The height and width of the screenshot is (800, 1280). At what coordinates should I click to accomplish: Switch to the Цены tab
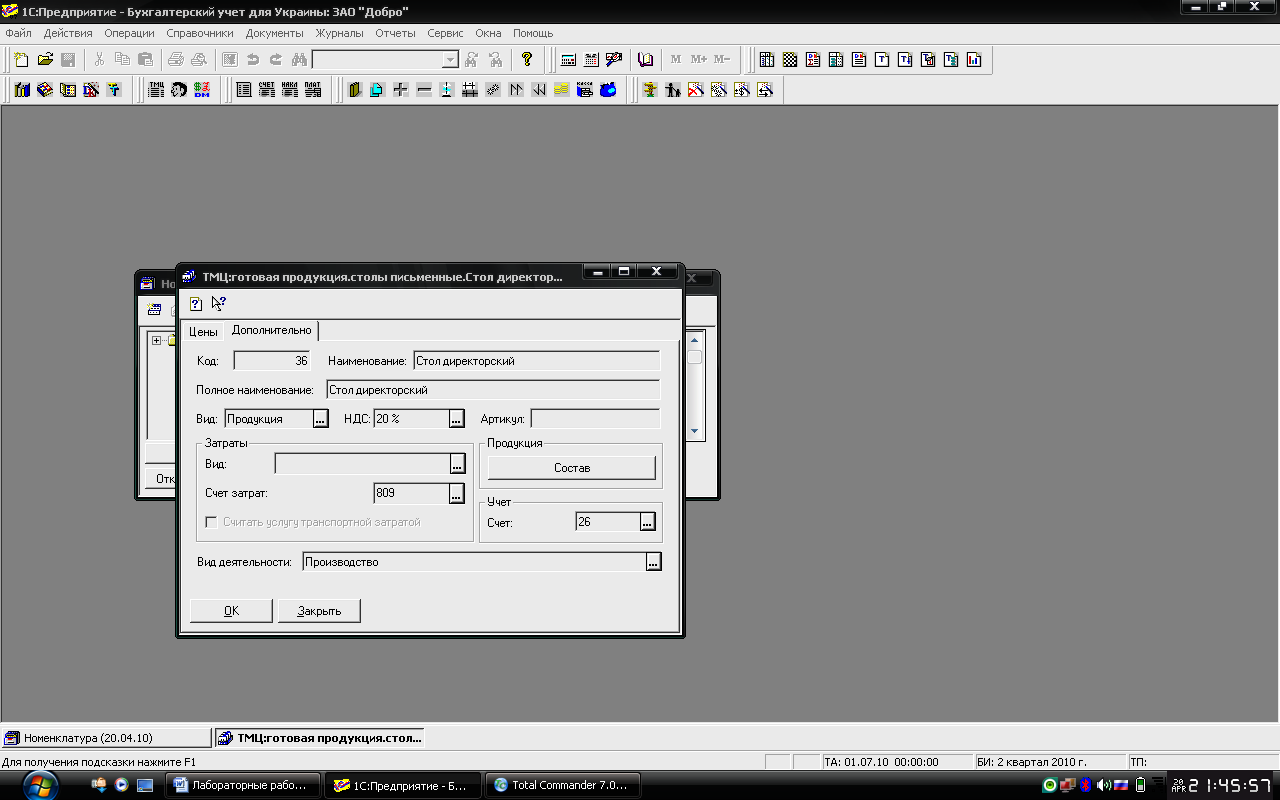click(x=203, y=331)
